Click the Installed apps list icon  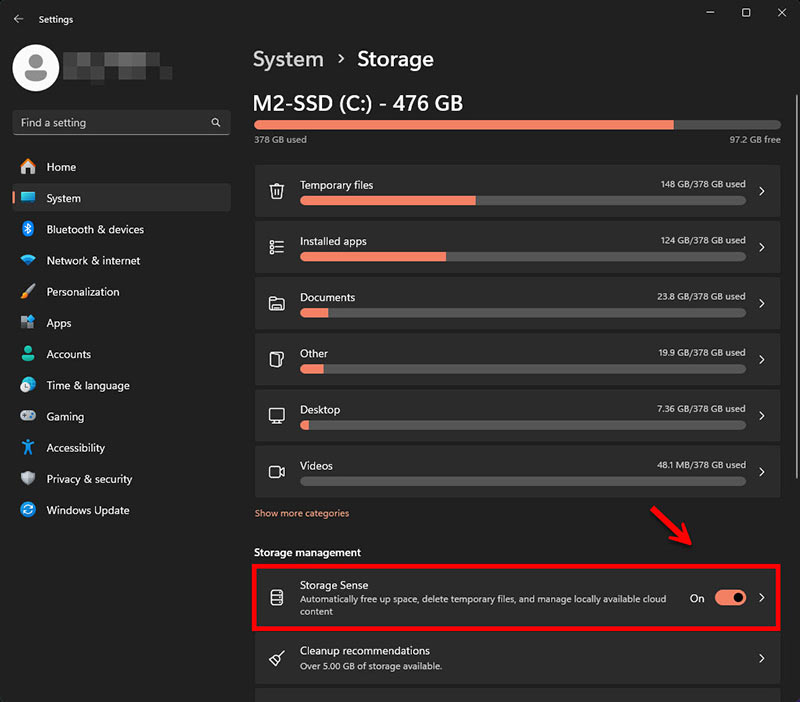pyautogui.click(x=277, y=247)
